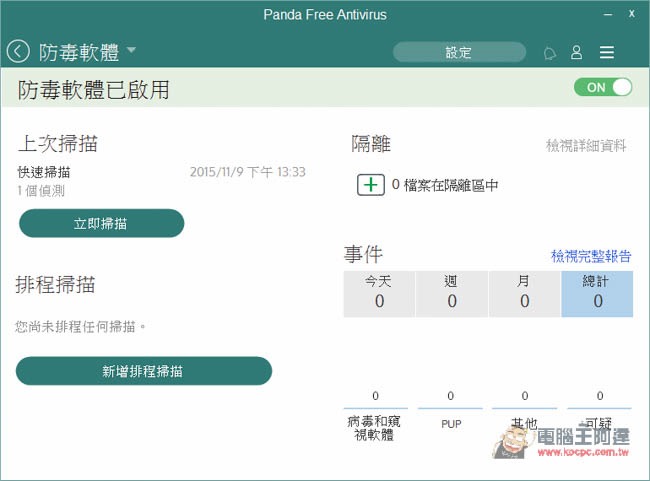Click the green plus quarantine icon
Image resolution: width=650 pixels, height=481 pixels.
(371, 185)
